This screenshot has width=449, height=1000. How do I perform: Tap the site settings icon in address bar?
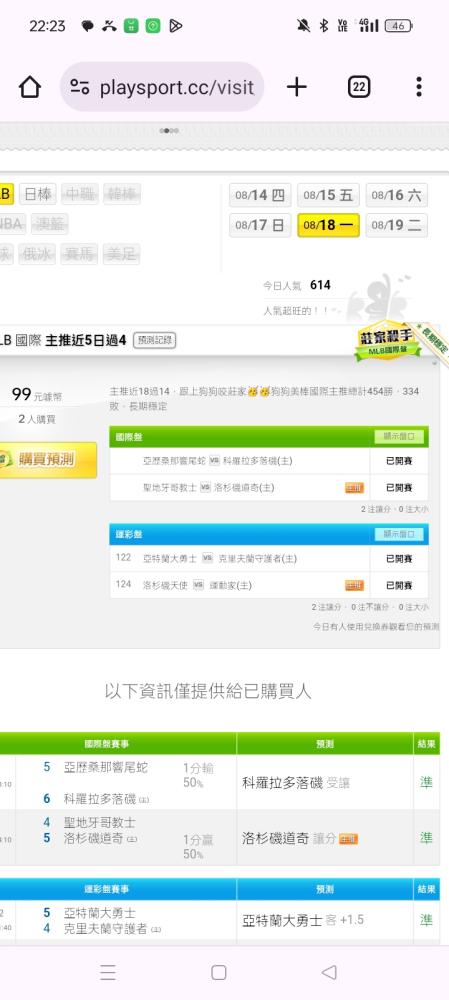coord(80,87)
